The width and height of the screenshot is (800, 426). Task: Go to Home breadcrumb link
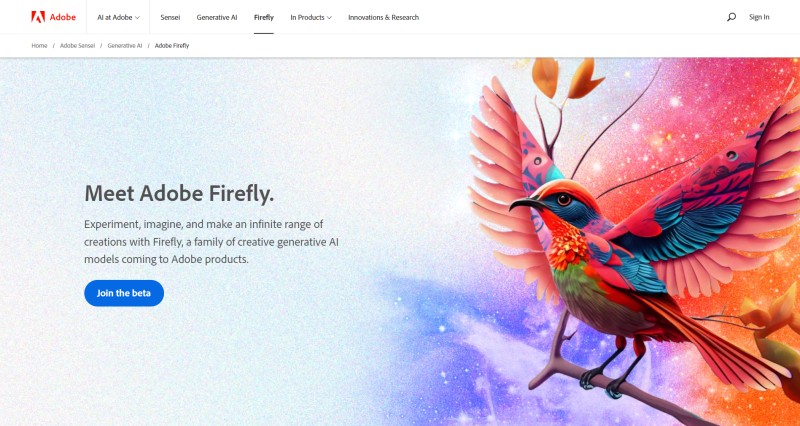[x=39, y=45]
